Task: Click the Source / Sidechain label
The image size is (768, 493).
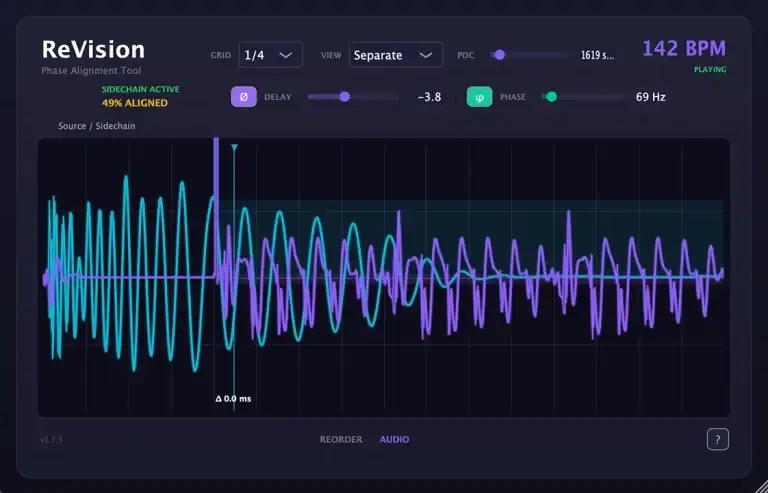Action: [96, 126]
